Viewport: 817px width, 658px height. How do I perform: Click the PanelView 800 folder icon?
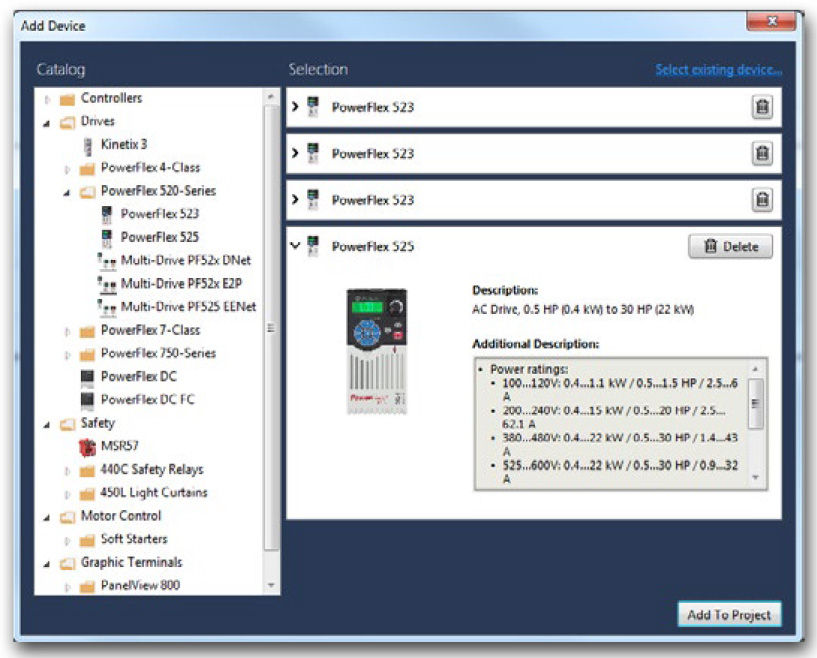pyautogui.click(x=87, y=587)
